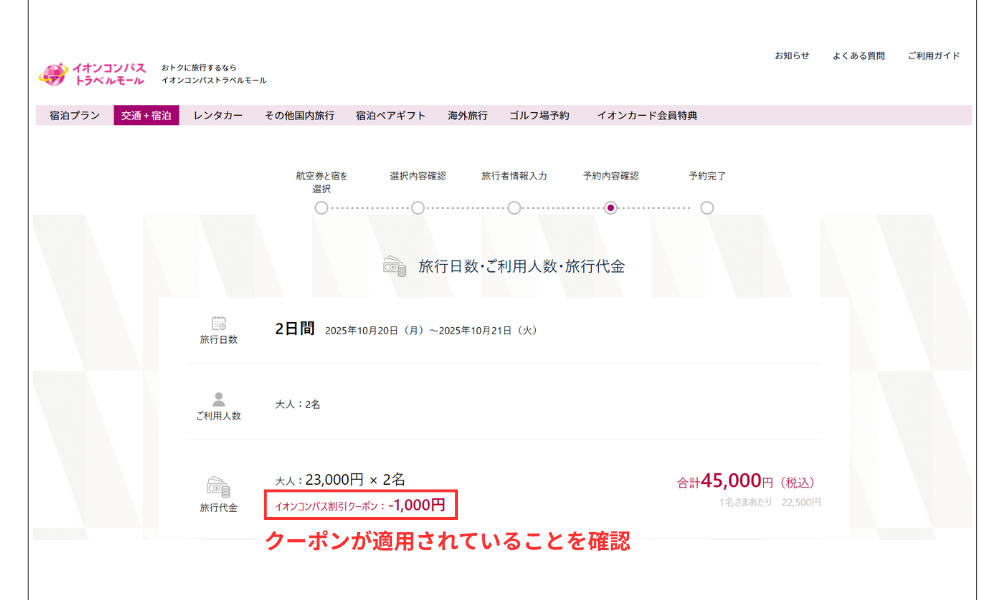
Task: Click the 大人：2名 text
Action: pos(297,404)
